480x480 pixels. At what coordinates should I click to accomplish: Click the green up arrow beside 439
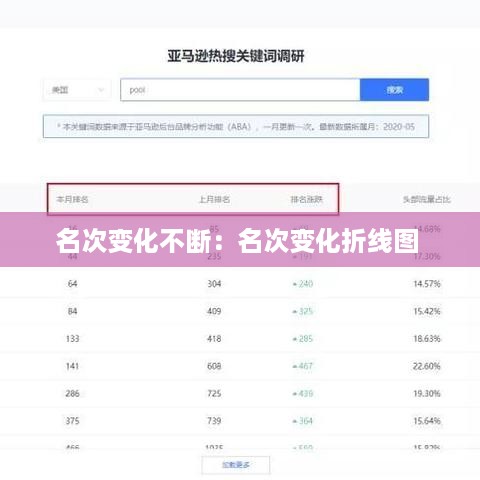click(x=295, y=394)
